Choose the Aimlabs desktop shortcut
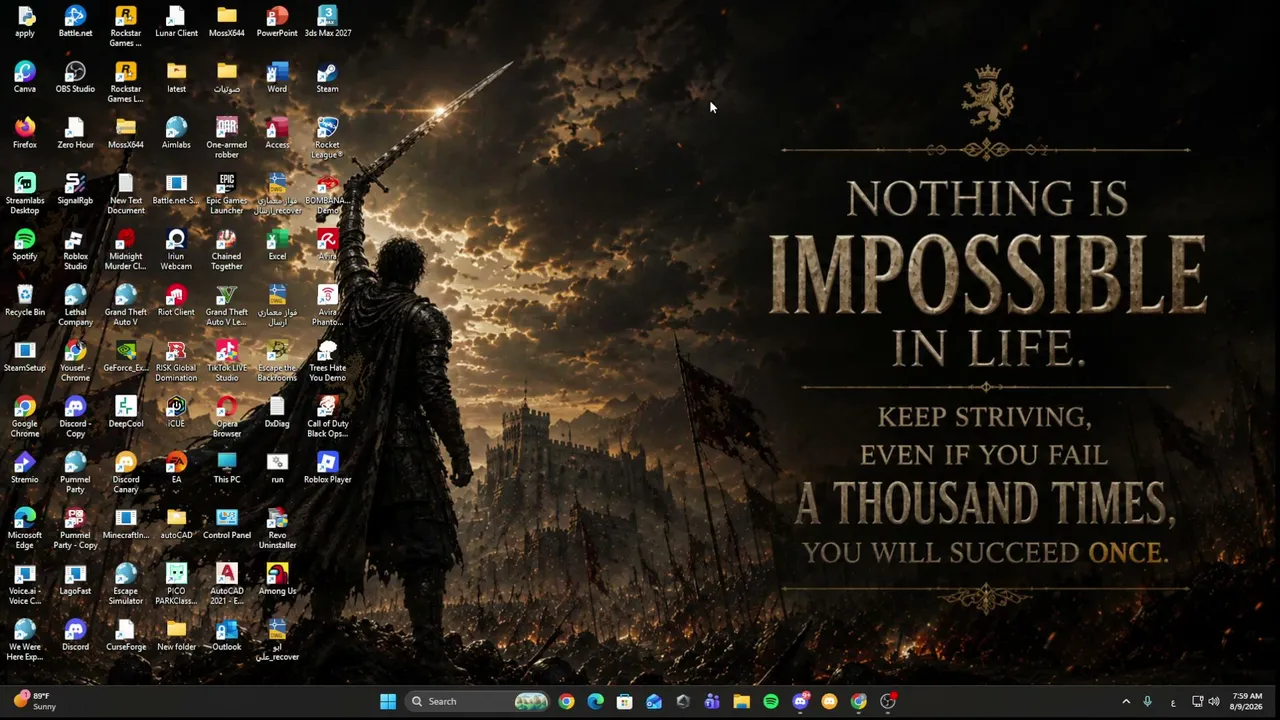The width and height of the screenshot is (1280, 720). [x=176, y=134]
